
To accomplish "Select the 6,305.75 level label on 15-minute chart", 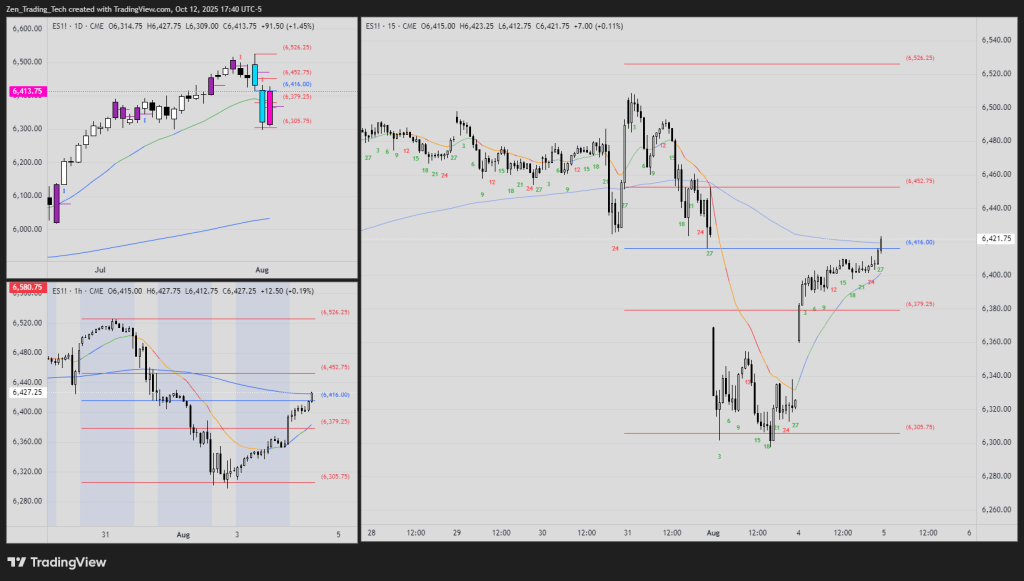I will (x=919, y=427).
